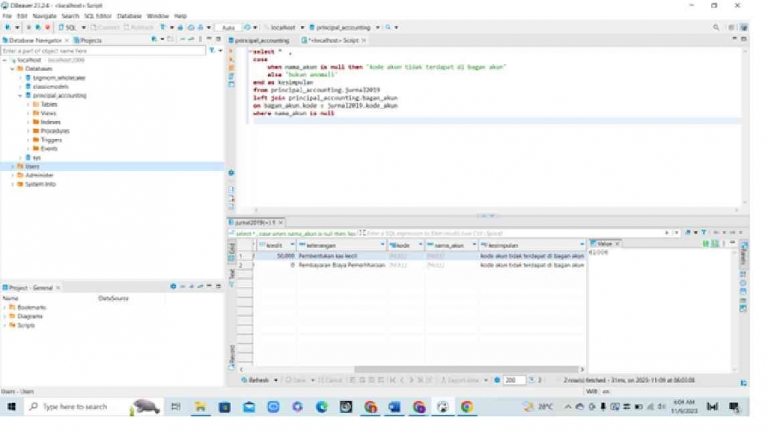Collapse the principal_accounting database node
770x433 pixels.
pyautogui.click(x=21, y=95)
